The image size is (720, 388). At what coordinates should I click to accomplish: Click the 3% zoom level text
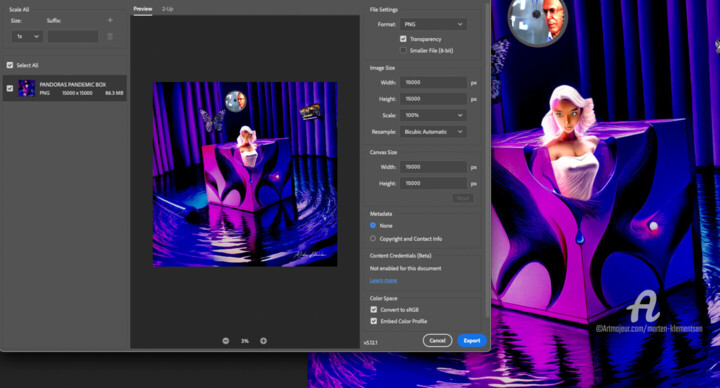(x=245, y=341)
